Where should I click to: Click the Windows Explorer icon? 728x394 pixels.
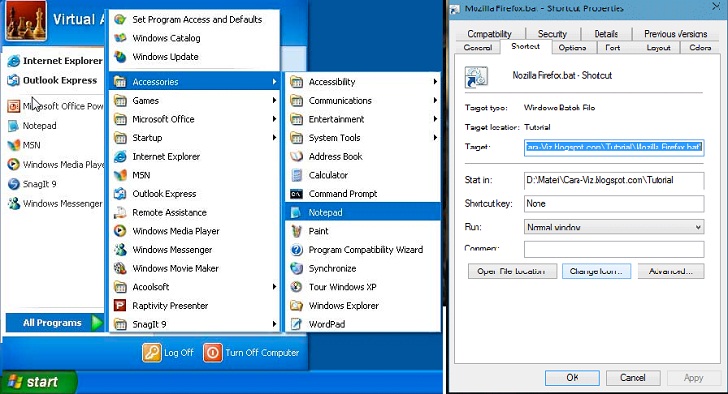pos(296,306)
